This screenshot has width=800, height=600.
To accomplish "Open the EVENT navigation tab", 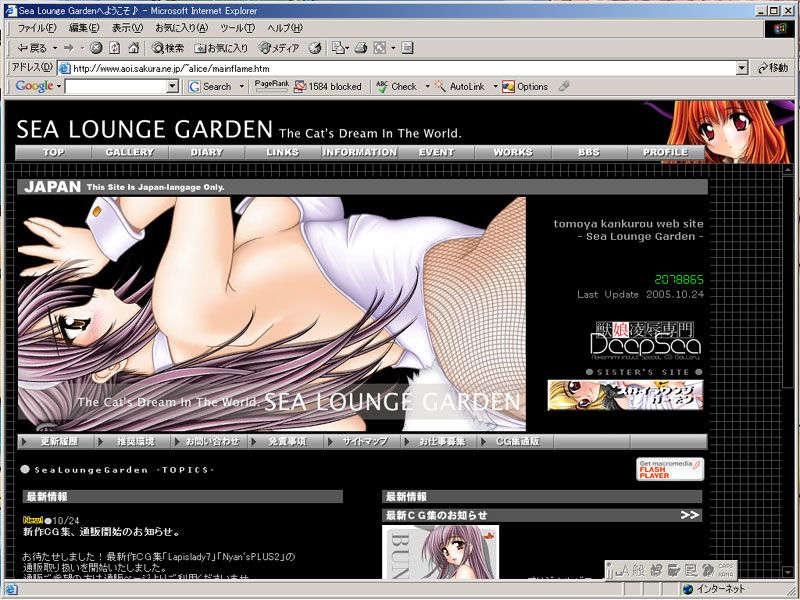I will click(x=436, y=152).
